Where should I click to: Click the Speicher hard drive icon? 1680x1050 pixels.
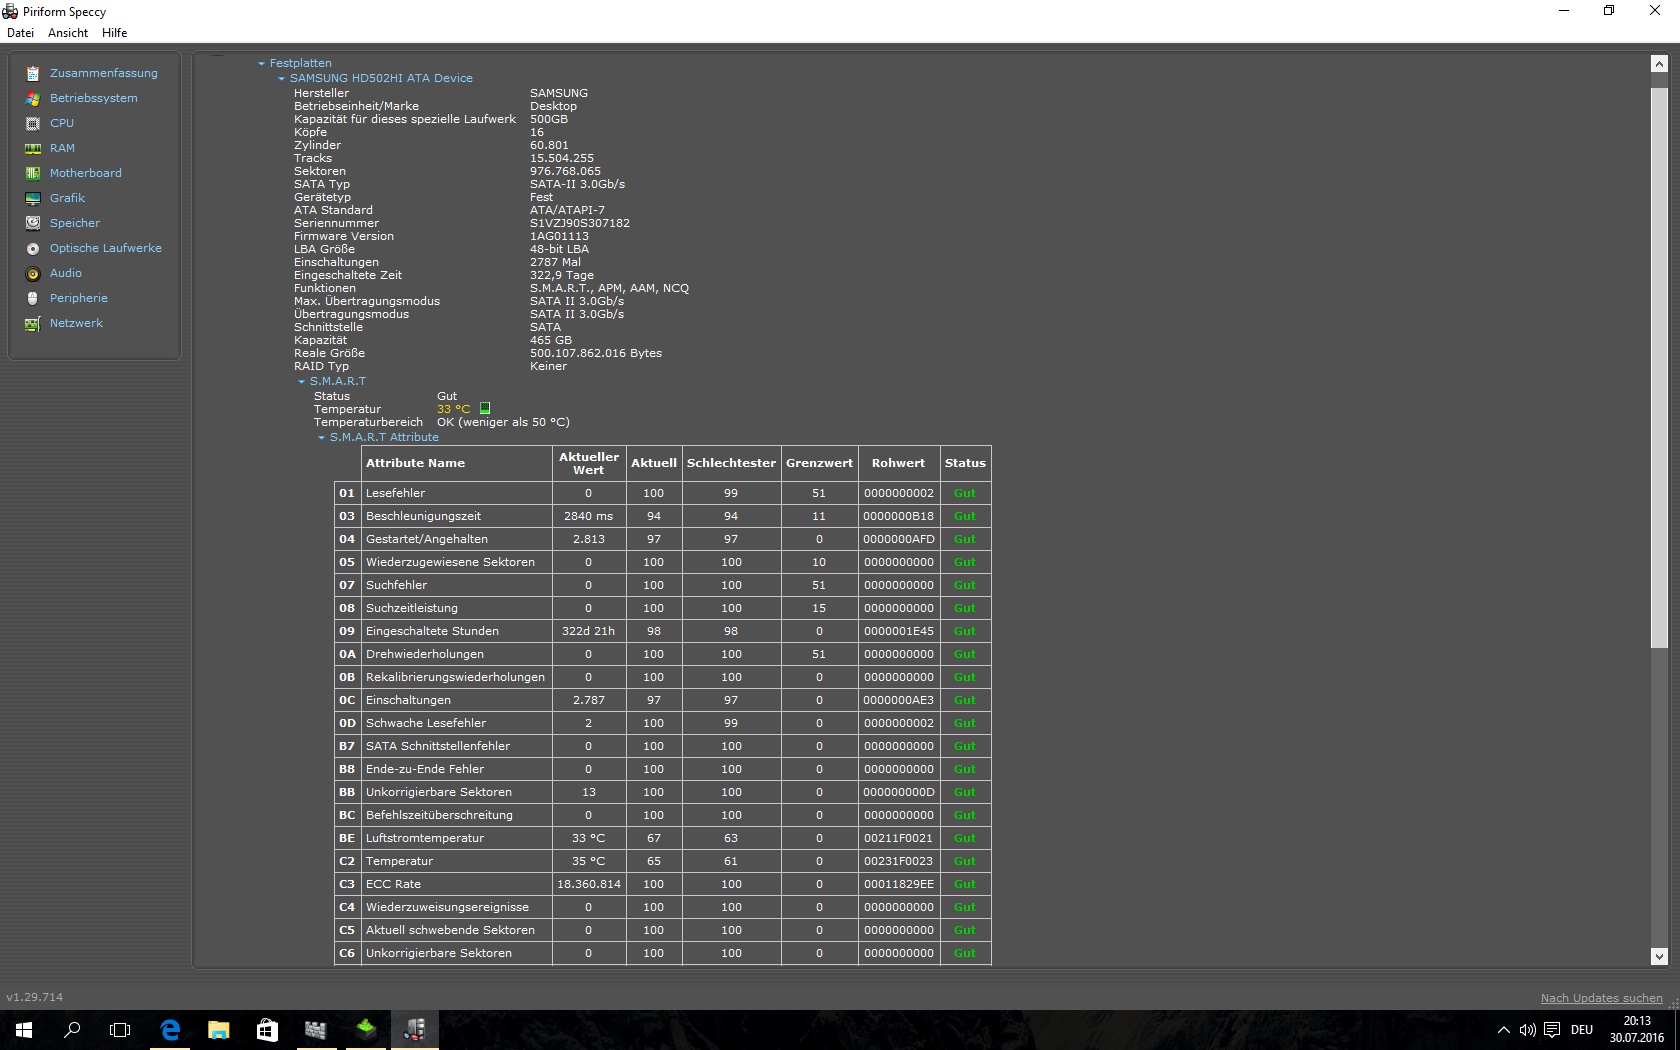33,223
